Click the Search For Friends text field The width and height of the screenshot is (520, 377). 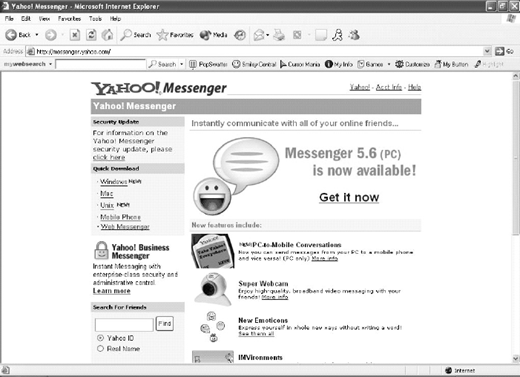(x=124, y=325)
